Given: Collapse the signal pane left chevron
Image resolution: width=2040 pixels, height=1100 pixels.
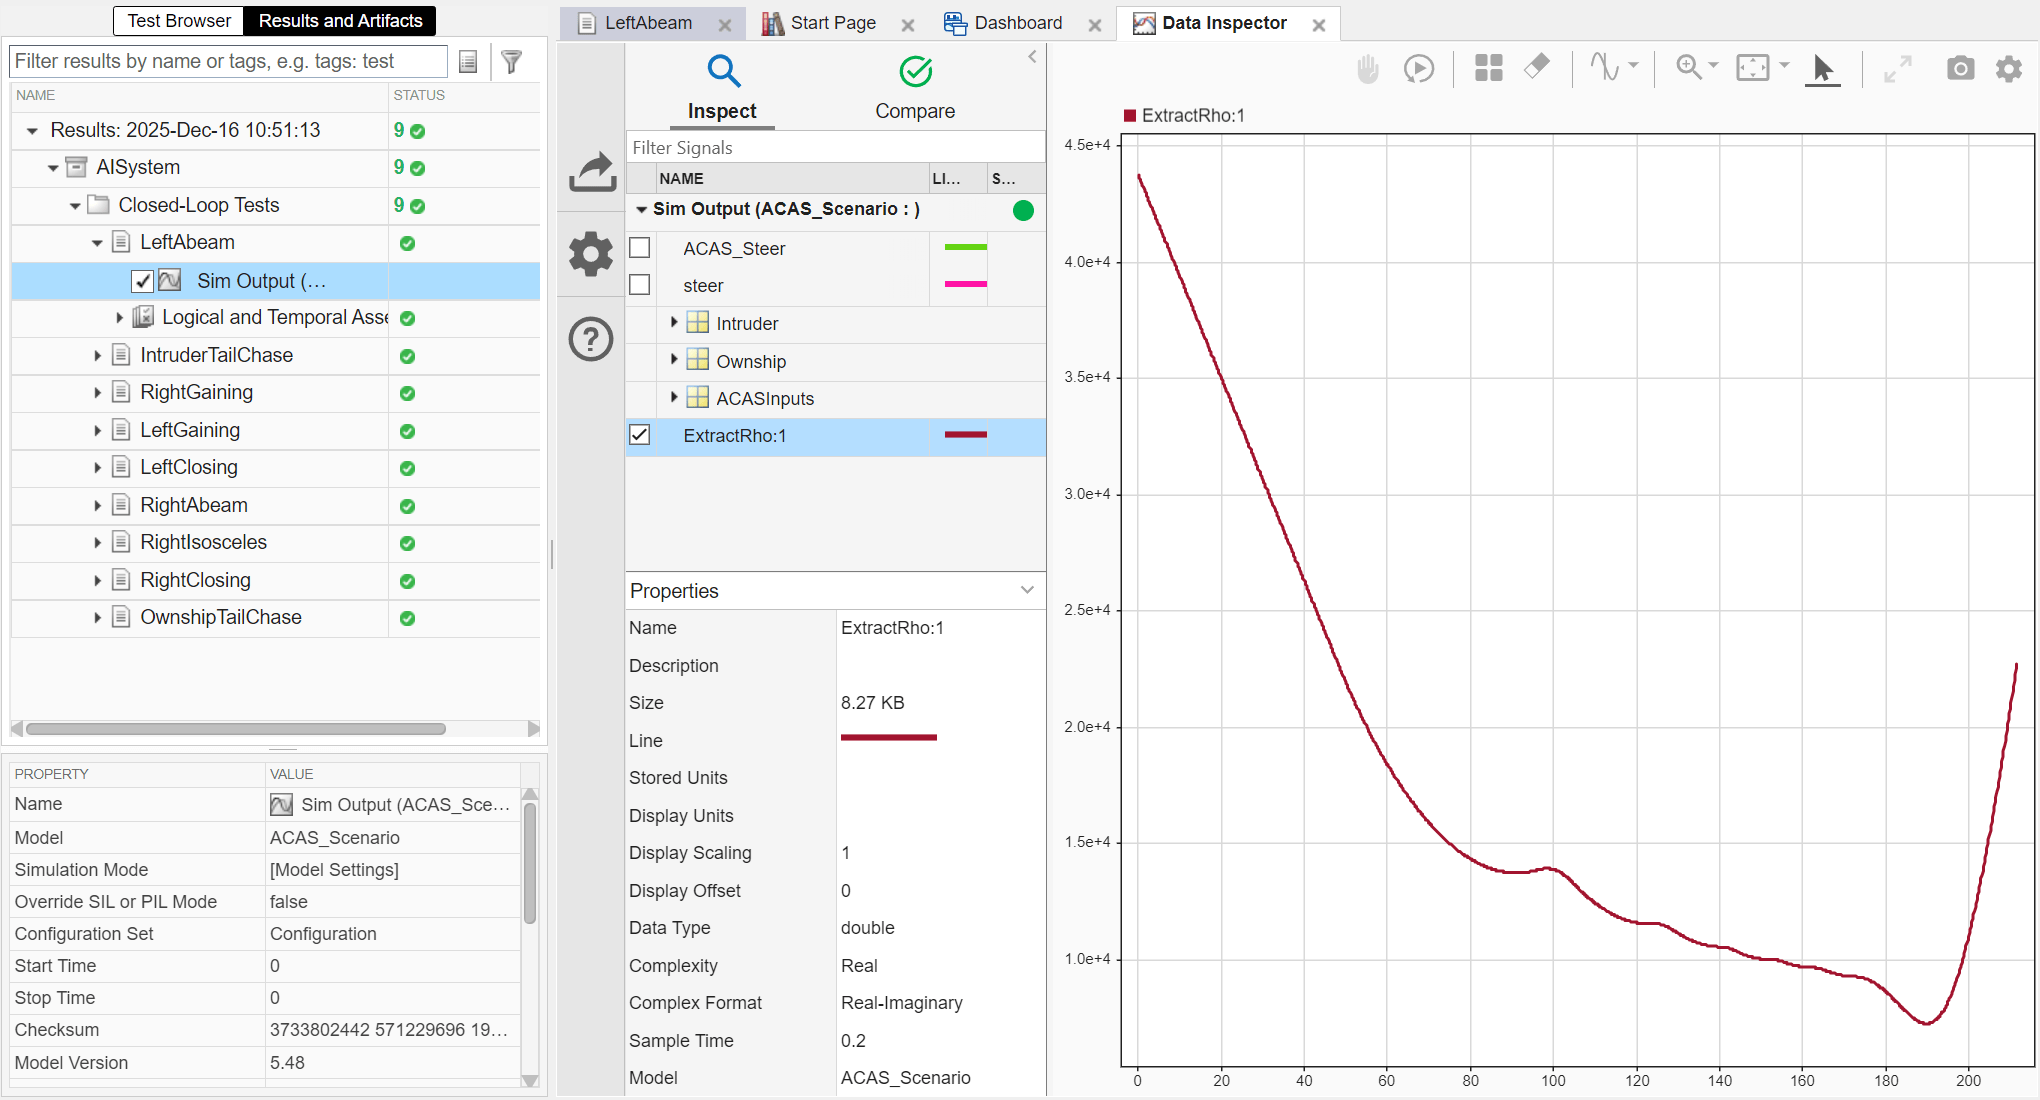Looking at the screenshot, I should click(1032, 57).
